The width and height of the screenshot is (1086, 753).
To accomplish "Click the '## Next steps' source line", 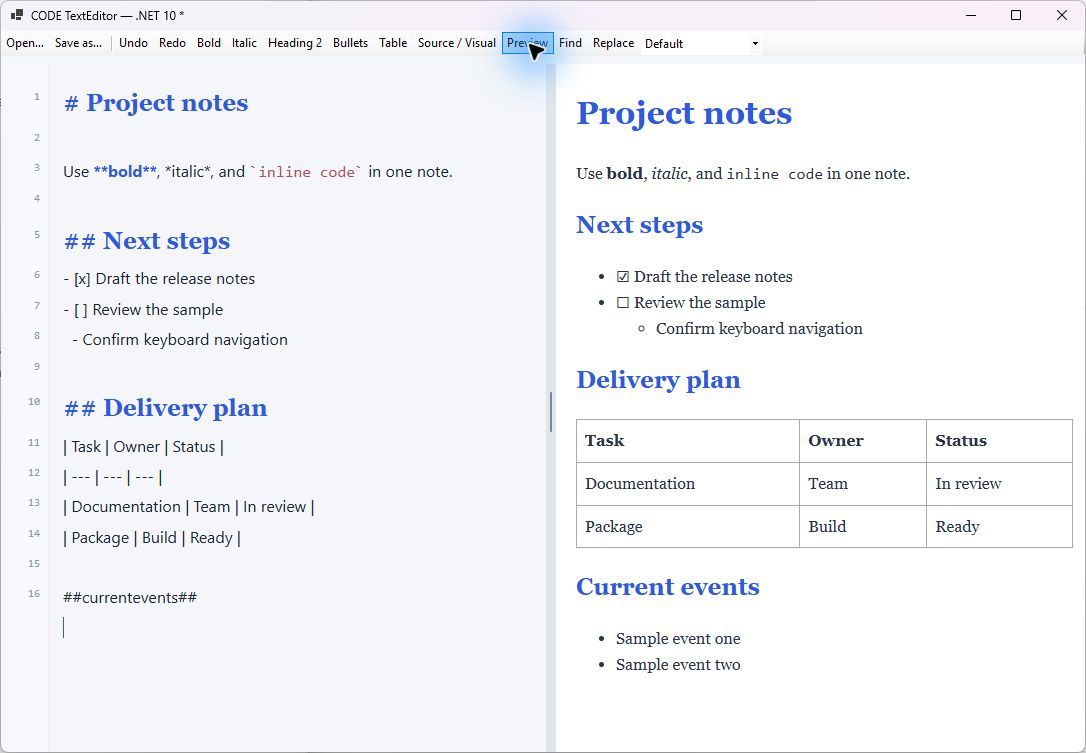I will [147, 241].
